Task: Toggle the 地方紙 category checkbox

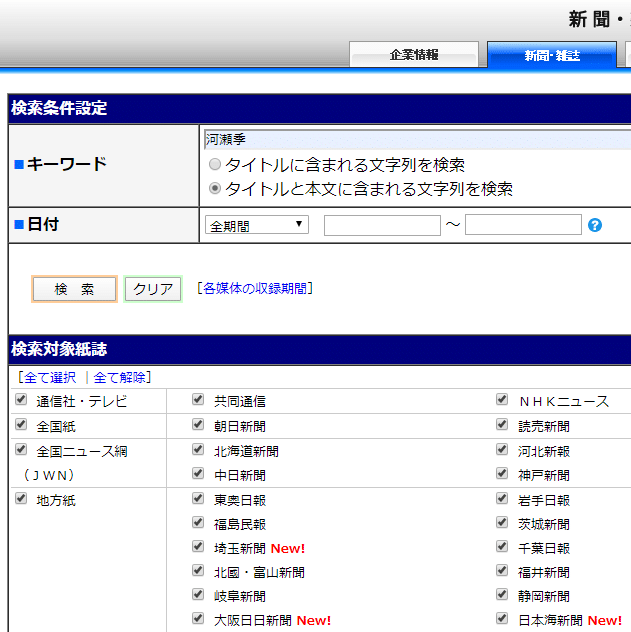Action: click(21, 499)
